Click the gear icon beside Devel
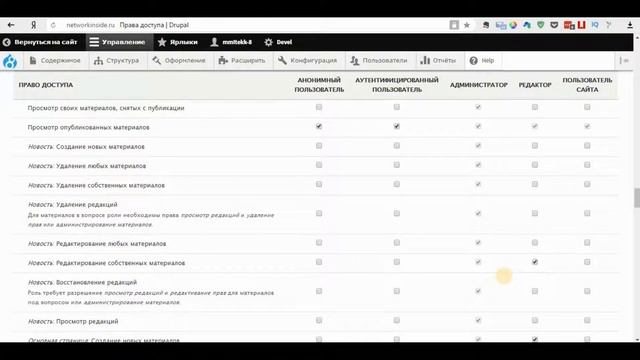Screen dimensions: 640x360 (268, 42)
